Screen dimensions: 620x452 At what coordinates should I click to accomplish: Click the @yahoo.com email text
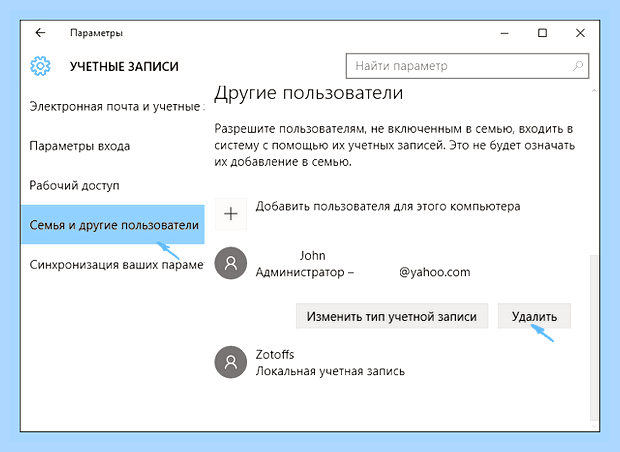435,272
